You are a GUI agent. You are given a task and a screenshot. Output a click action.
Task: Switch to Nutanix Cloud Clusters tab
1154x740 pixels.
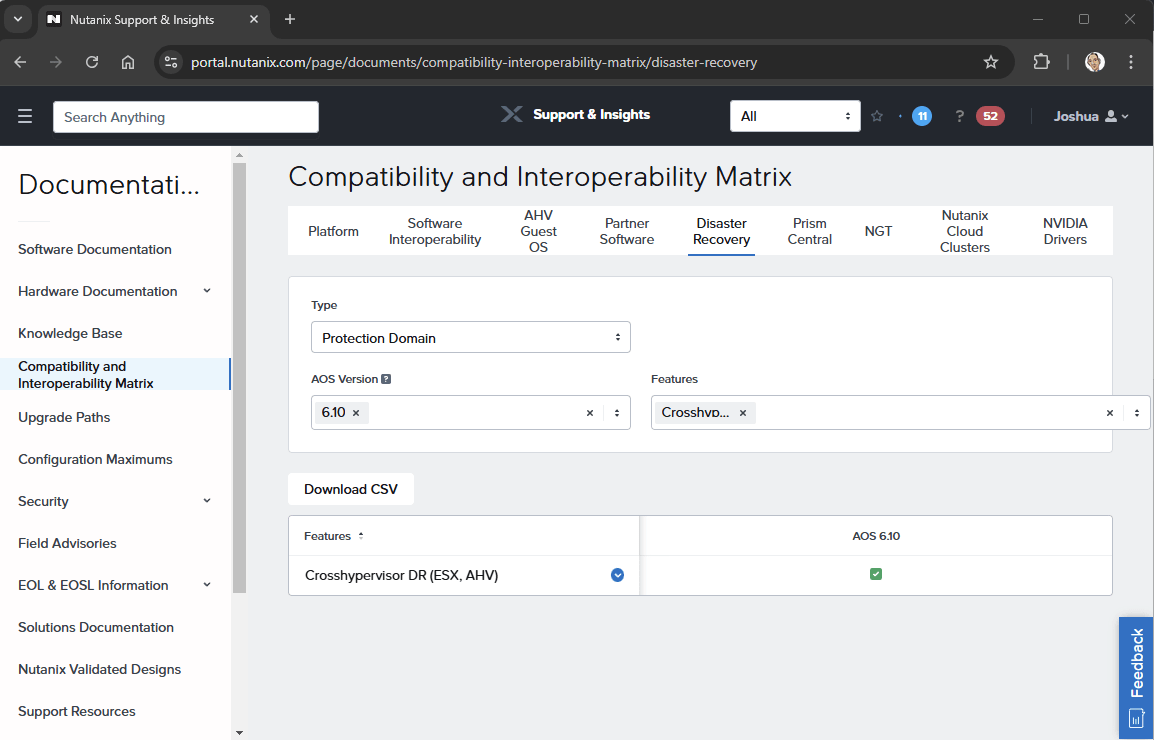click(x=965, y=231)
